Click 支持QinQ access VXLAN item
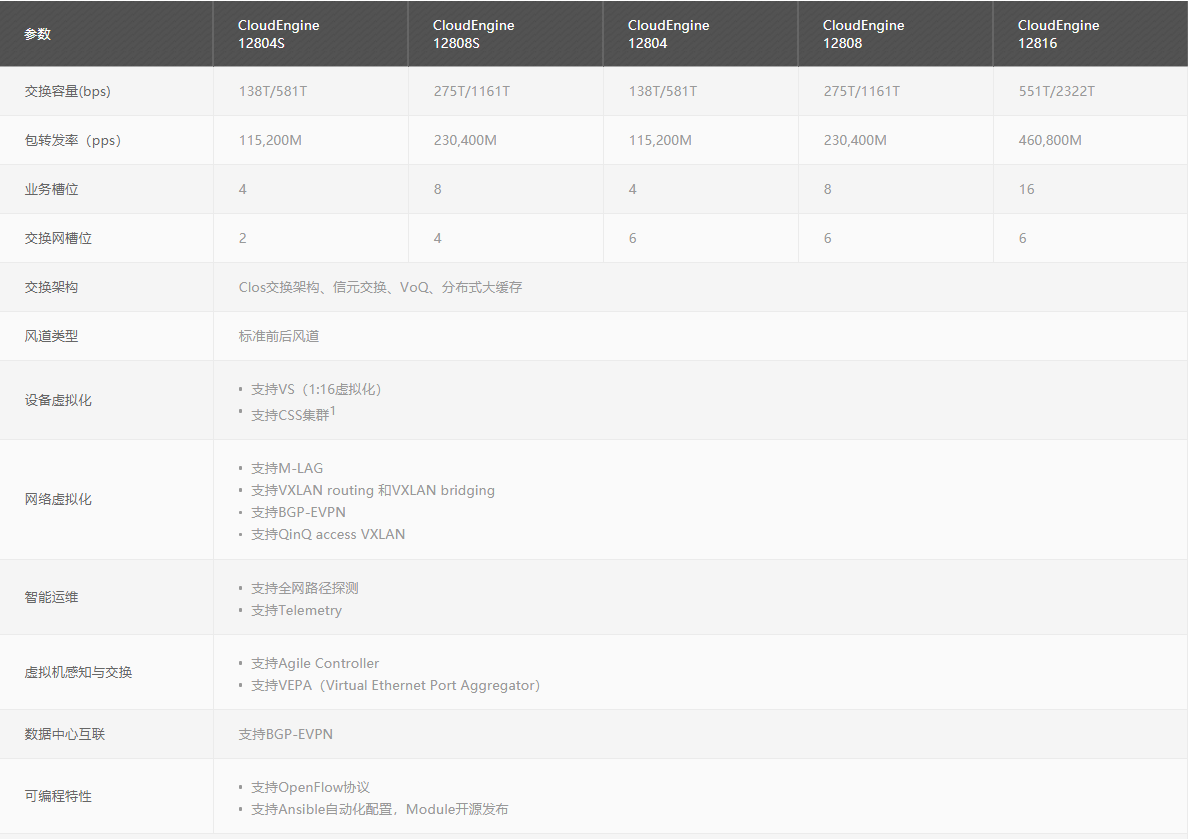 327,534
